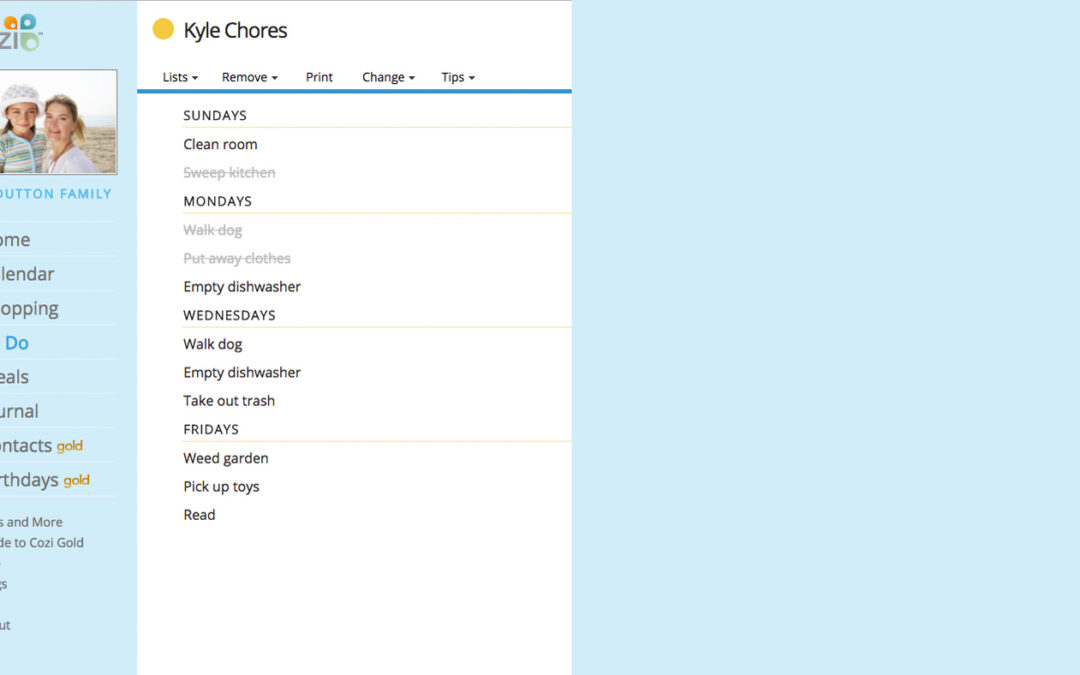Open the Lists dropdown menu

click(180, 77)
